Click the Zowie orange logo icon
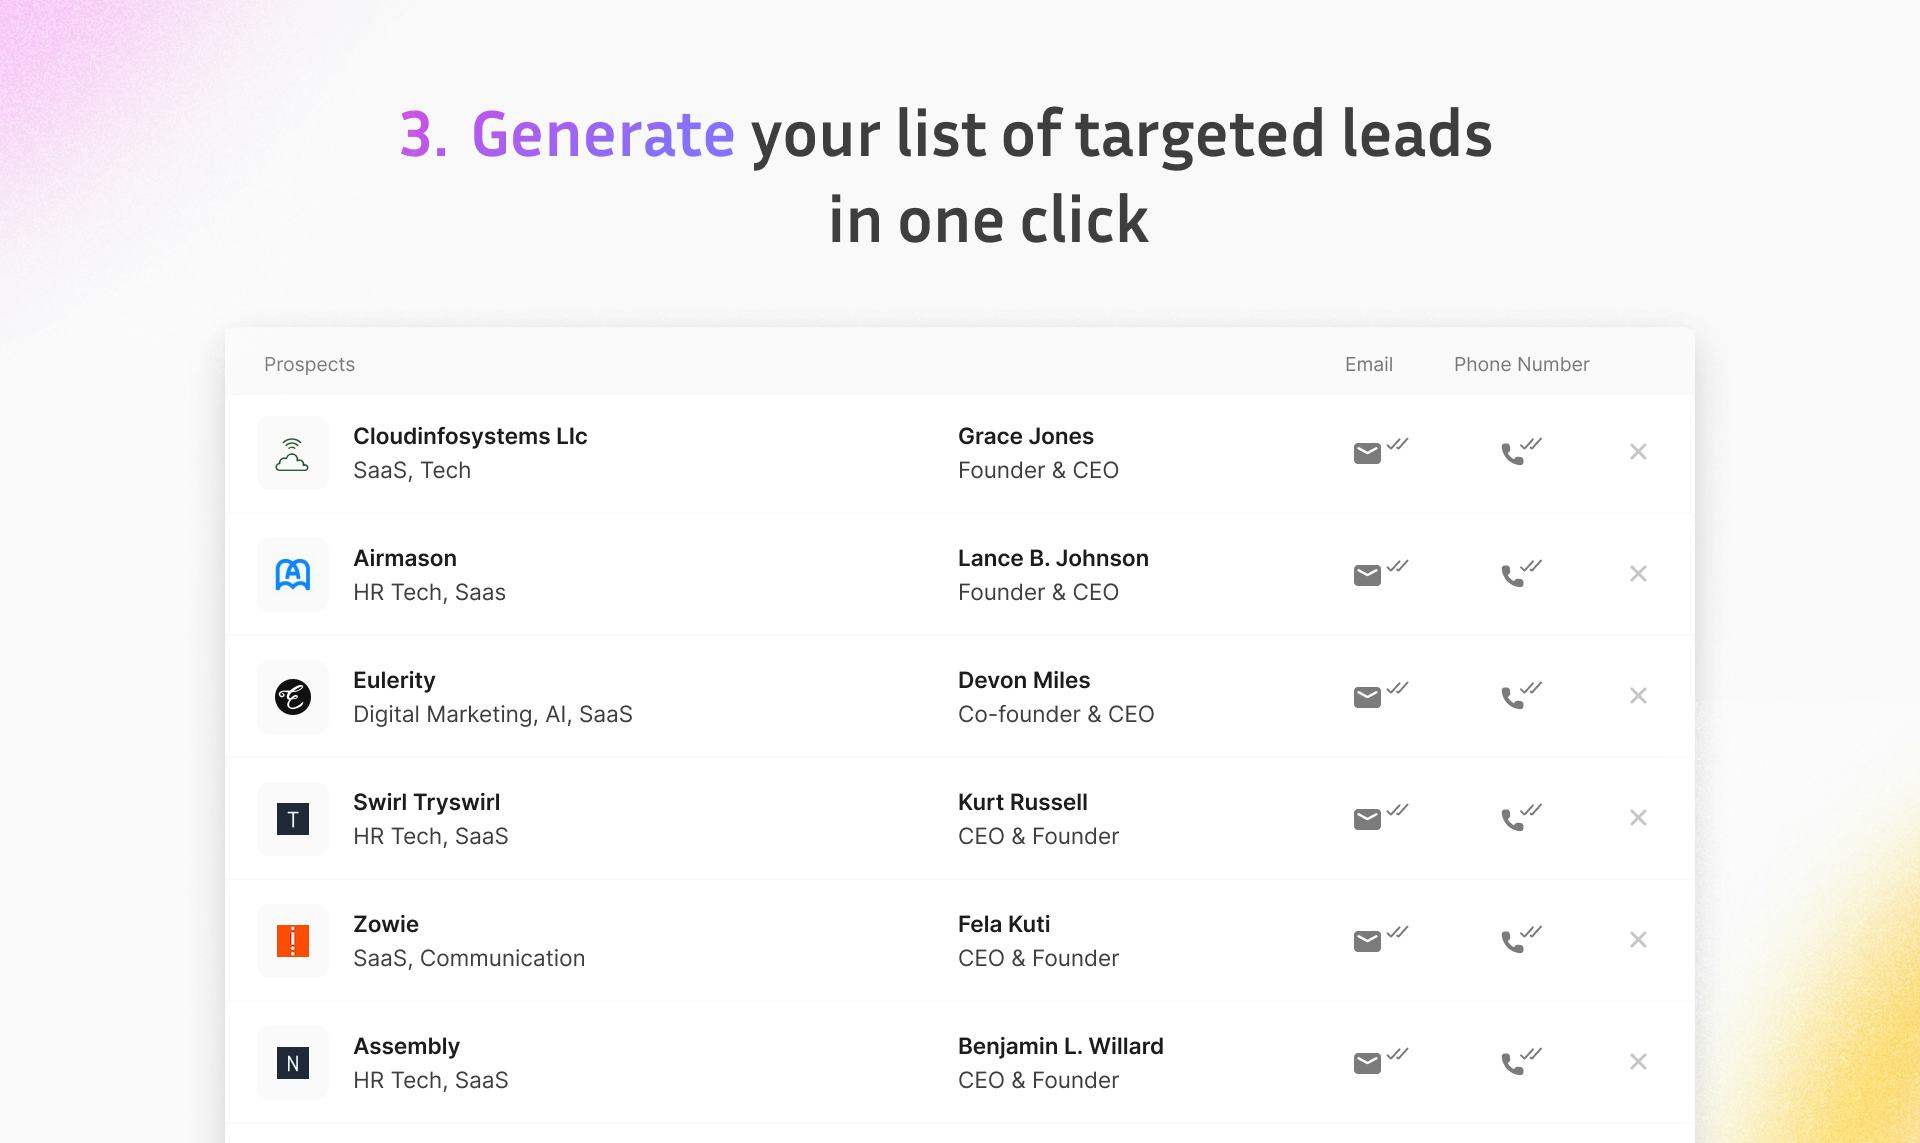This screenshot has height=1143, width=1920. [x=292, y=941]
